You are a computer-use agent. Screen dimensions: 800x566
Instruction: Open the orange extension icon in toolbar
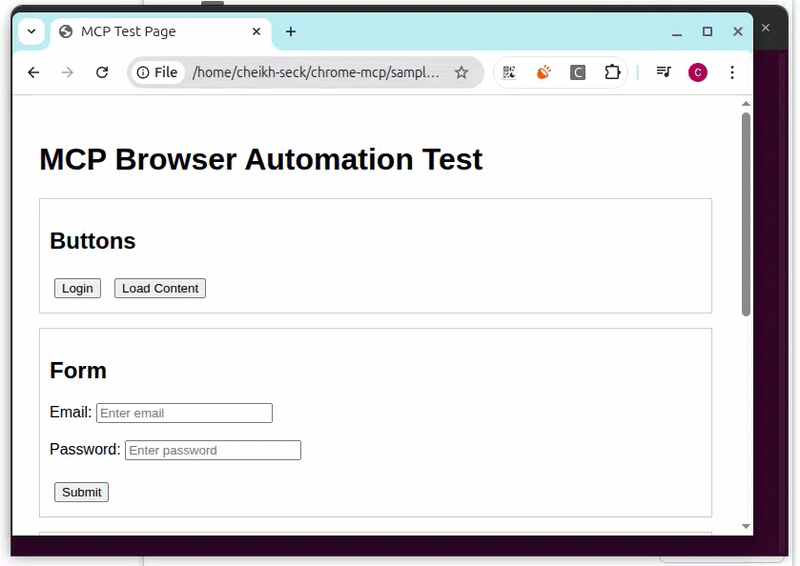[543, 72]
